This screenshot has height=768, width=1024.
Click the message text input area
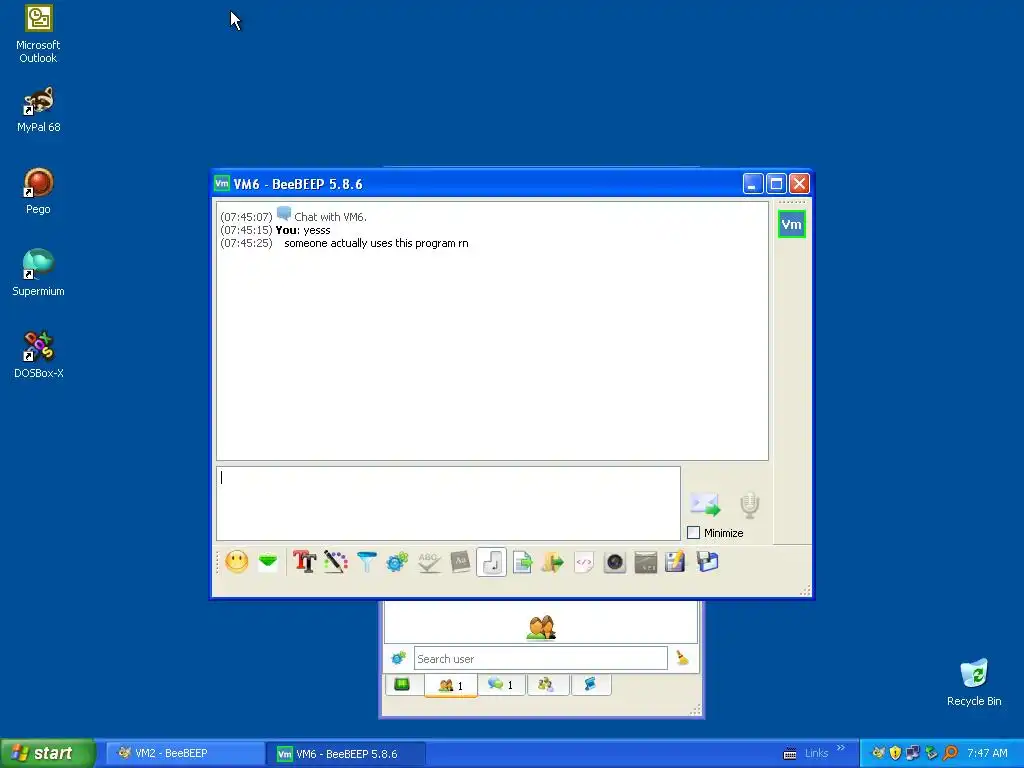tap(449, 504)
